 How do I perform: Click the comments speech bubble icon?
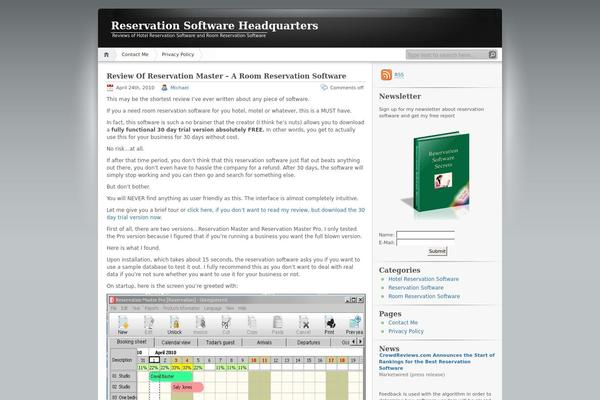click(324, 88)
